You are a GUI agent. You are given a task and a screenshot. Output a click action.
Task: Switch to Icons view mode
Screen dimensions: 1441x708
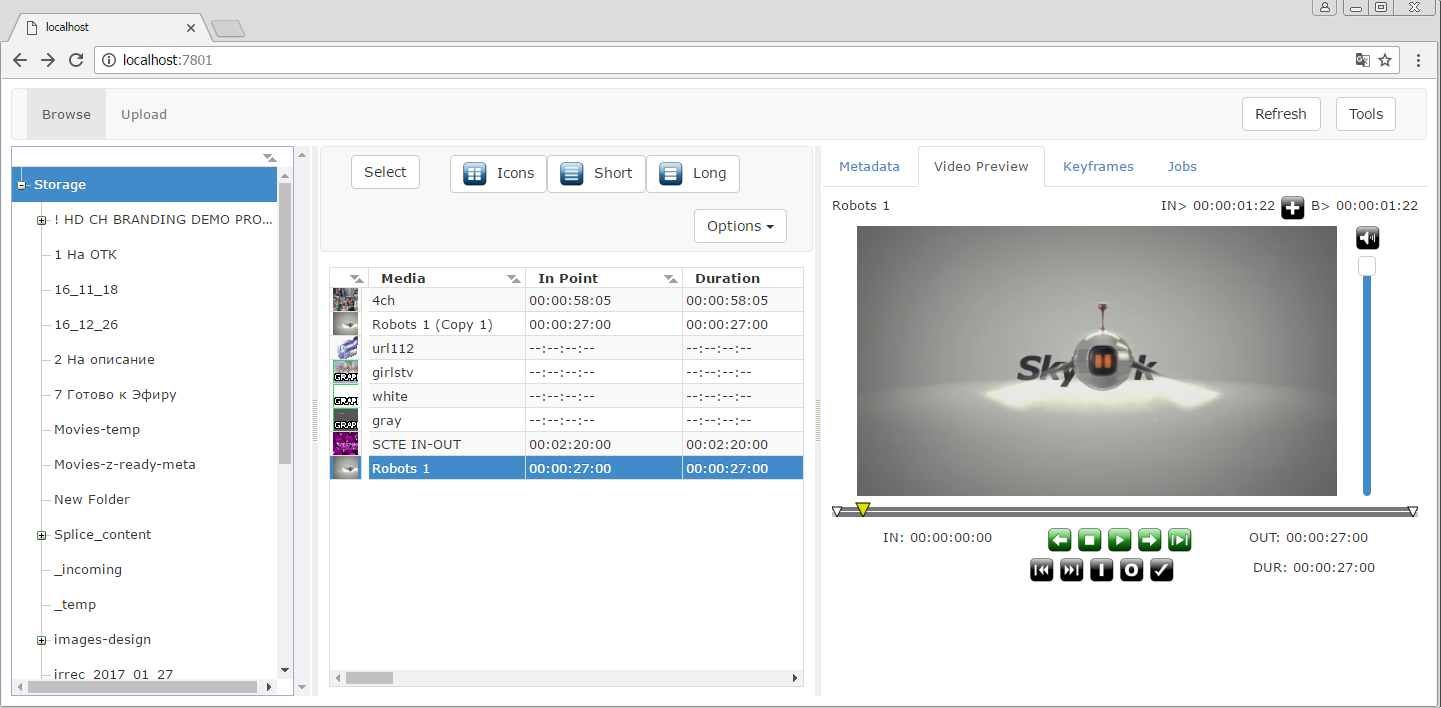click(x=498, y=173)
